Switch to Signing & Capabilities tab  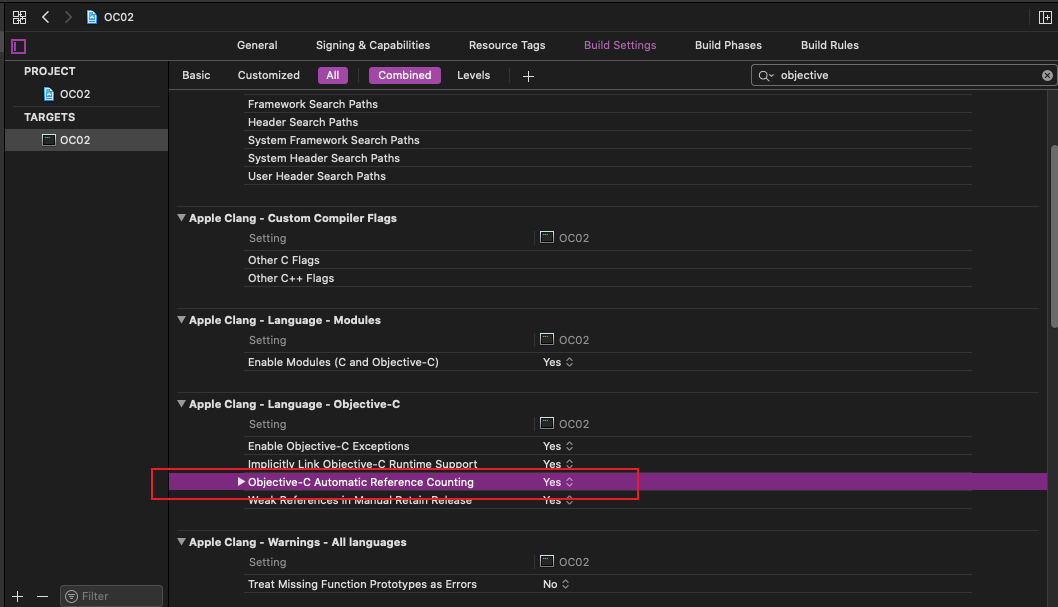tap(373, 45)
